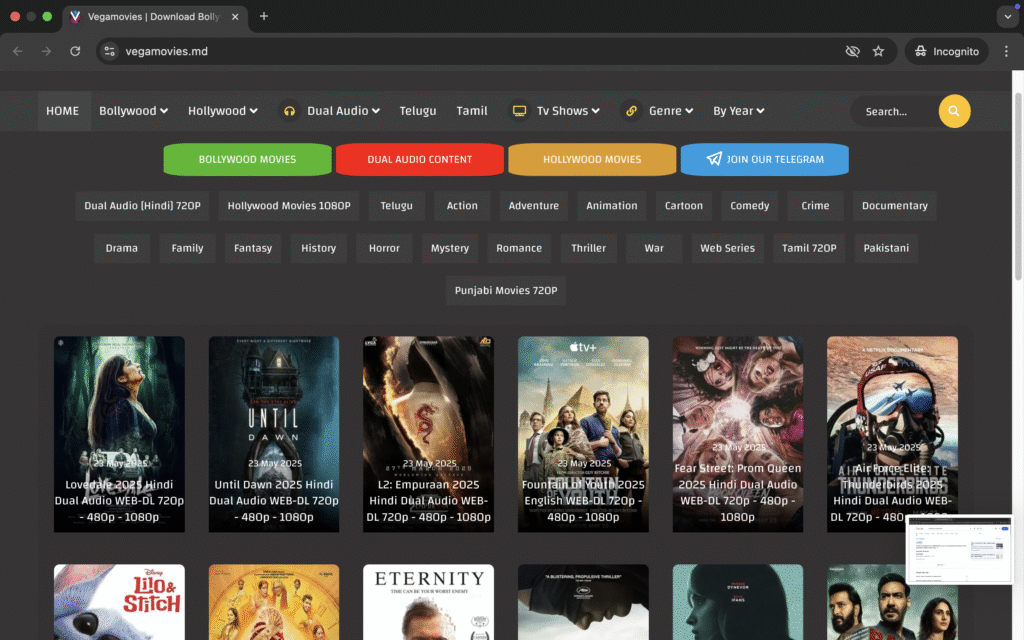Select the Horror category tag
The height and width of the screenshot is (640, 1024).
[384, 248]
